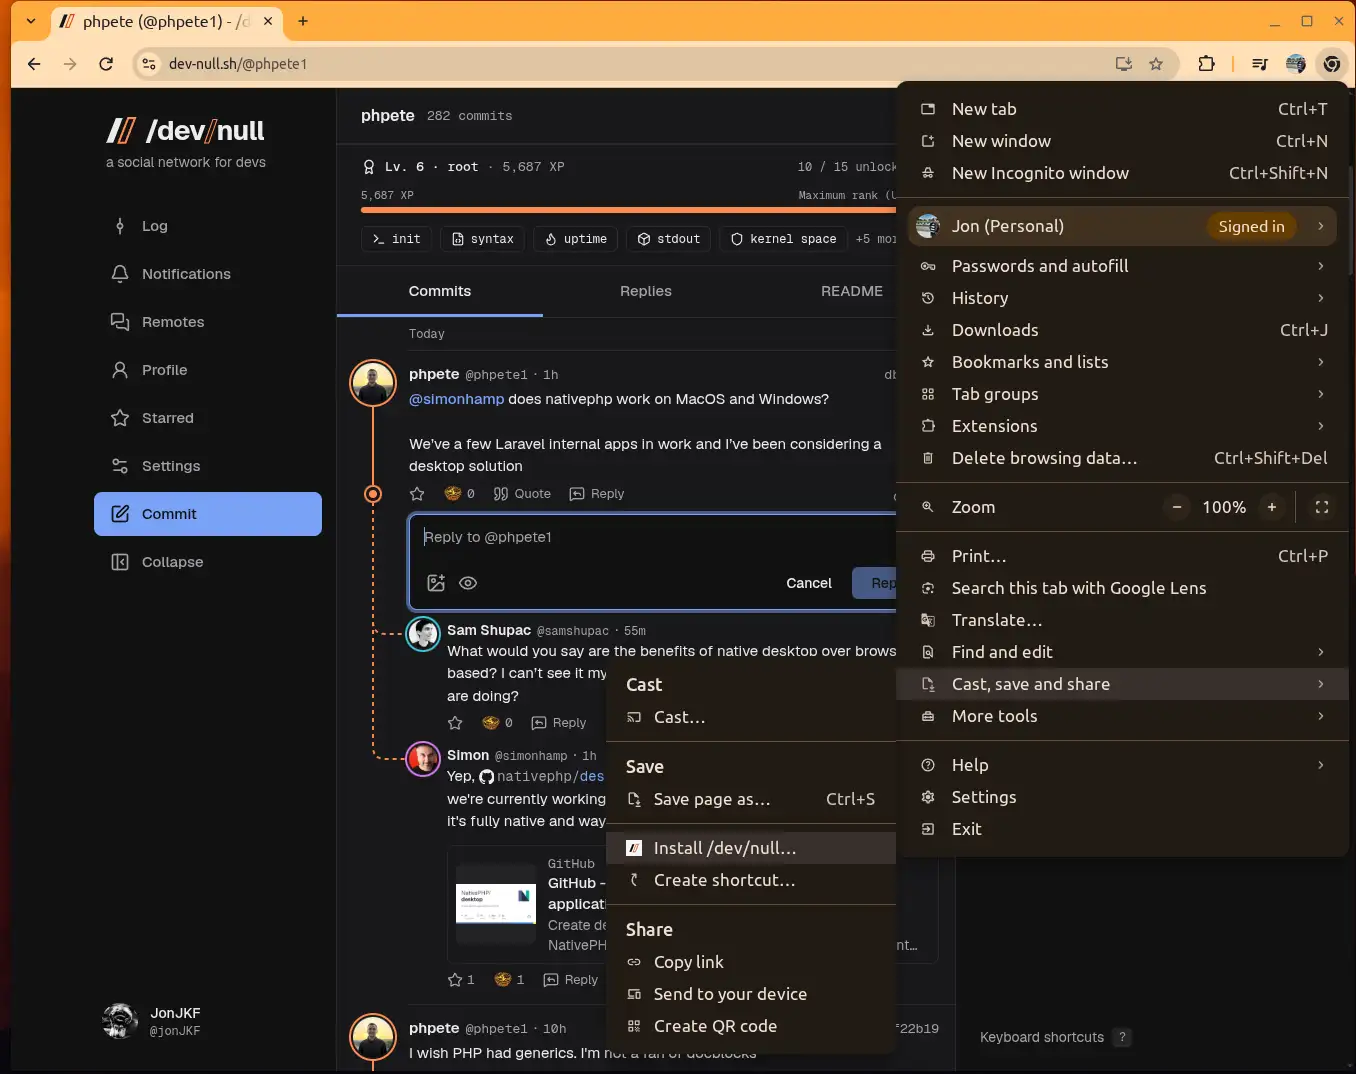Viewport: 1356px width, 1074px height.
Task: Bookmark this page with the star icon
Action: pyautogui.click(x=1156, y=64)
